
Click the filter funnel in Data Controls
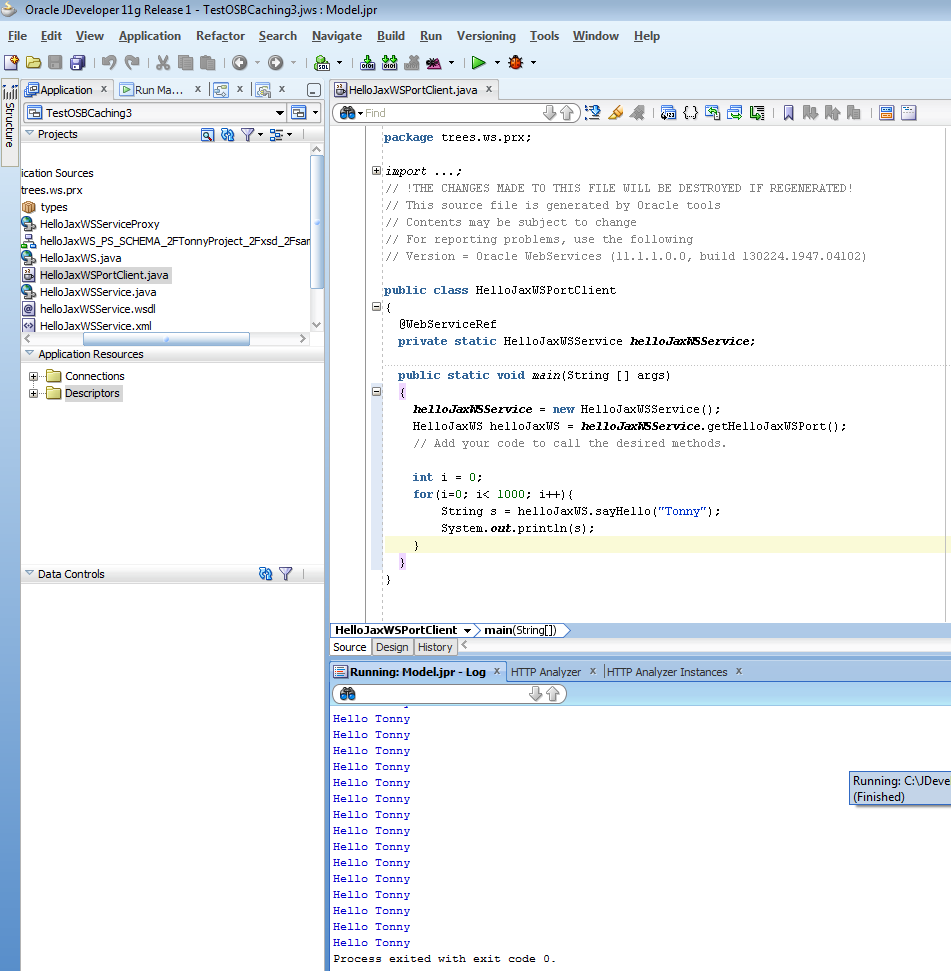(x=286, y=574)
